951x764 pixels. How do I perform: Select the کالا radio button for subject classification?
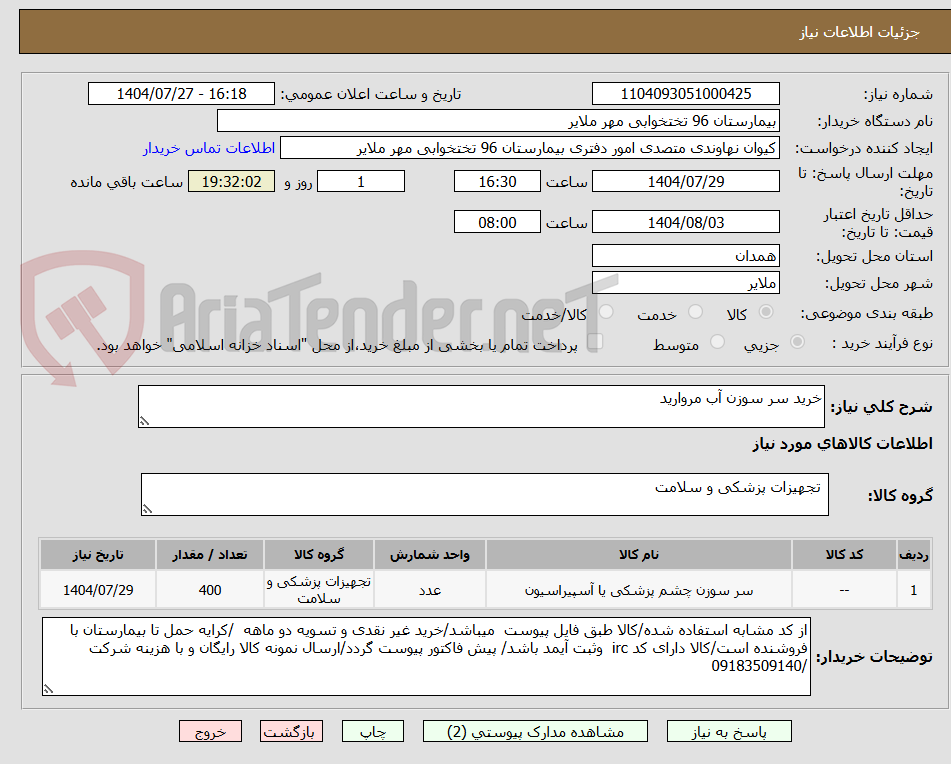767,311
